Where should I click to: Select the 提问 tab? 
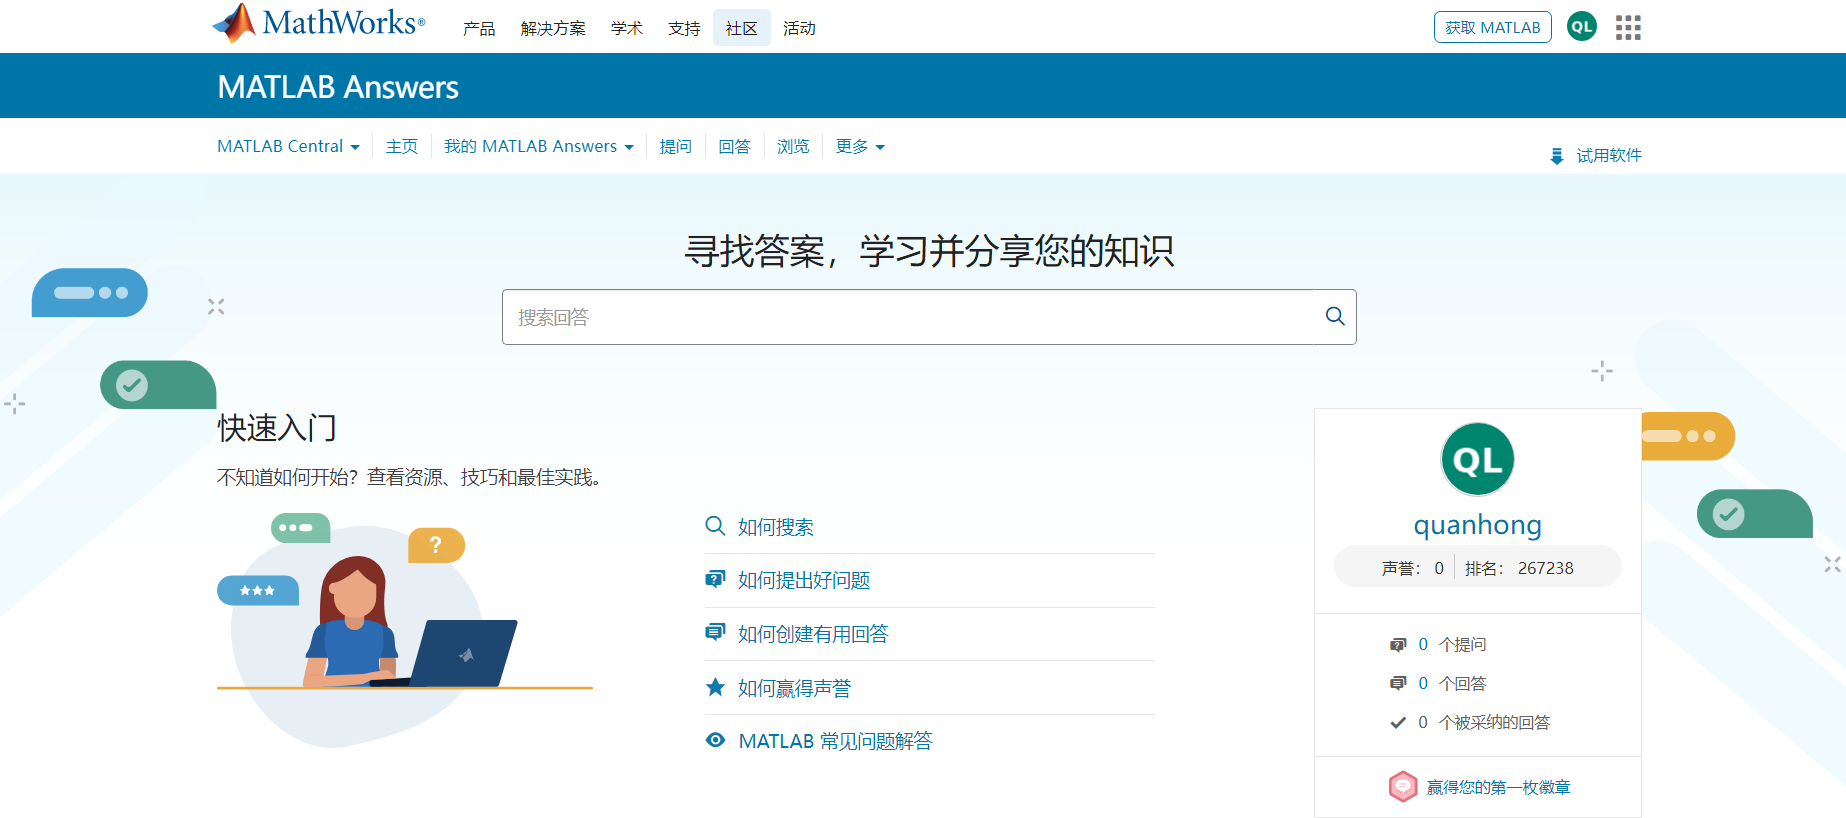[x=675, y=147]
